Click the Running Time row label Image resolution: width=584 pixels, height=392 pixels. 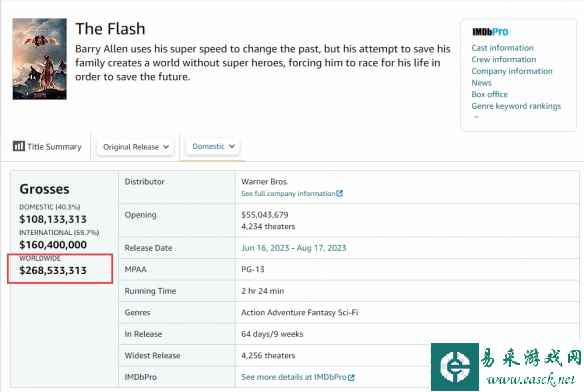[150, 291]
